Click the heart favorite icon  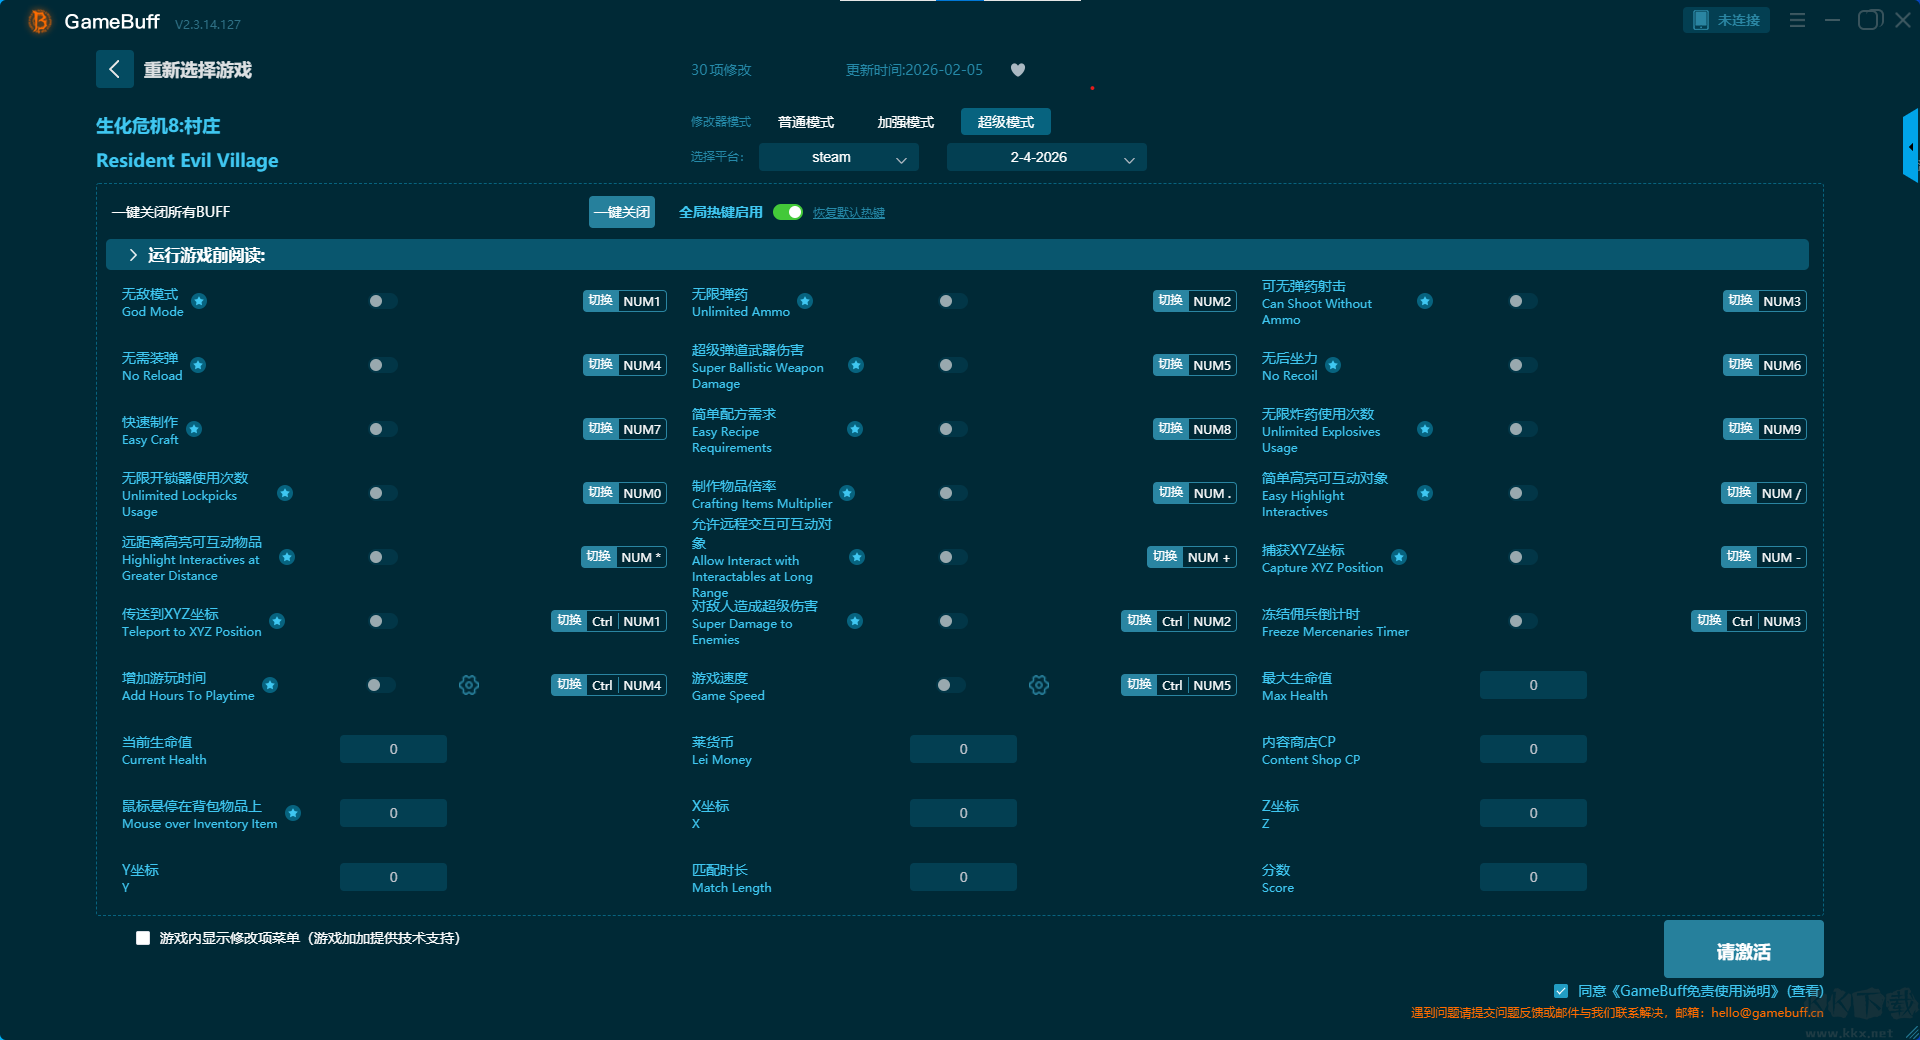[1018, 70]
